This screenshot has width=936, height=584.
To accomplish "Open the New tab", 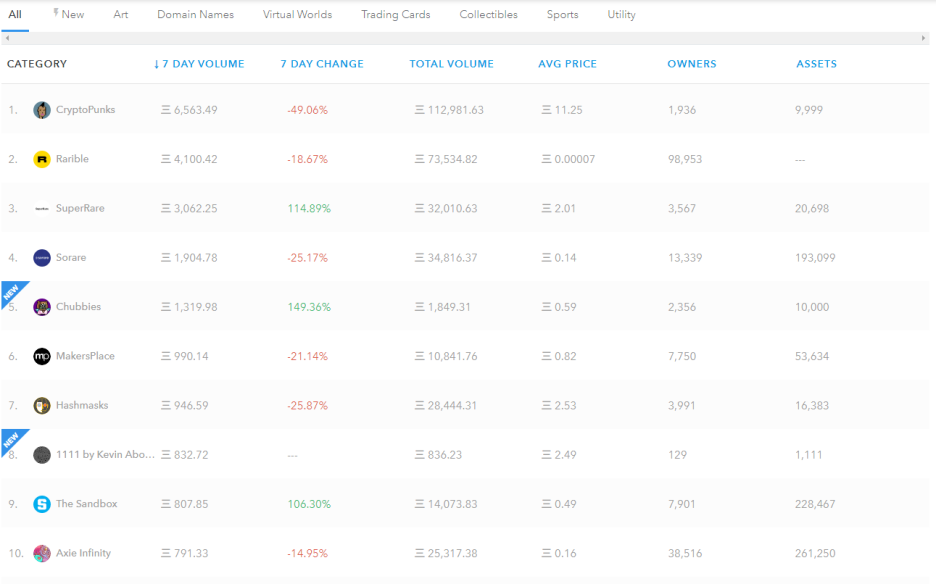I will click(69, 14).
